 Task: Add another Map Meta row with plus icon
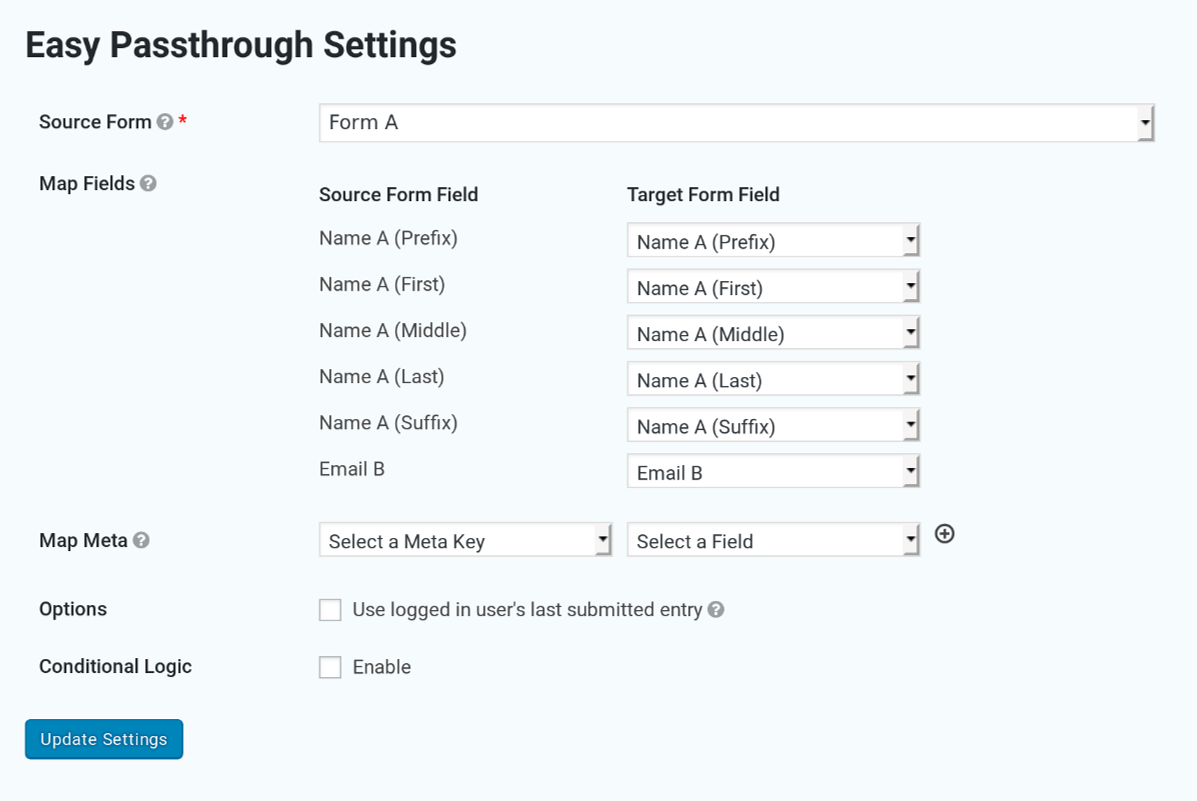(x=944, y=534)
